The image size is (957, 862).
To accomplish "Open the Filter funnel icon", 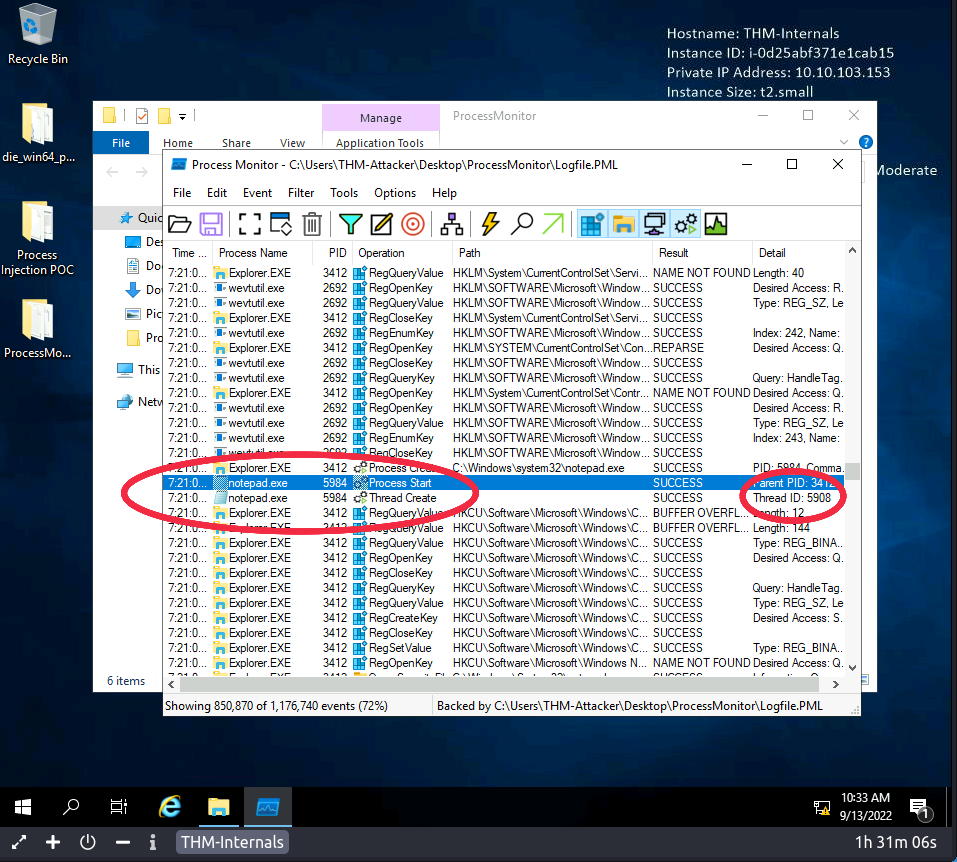I will click(350, 224).
